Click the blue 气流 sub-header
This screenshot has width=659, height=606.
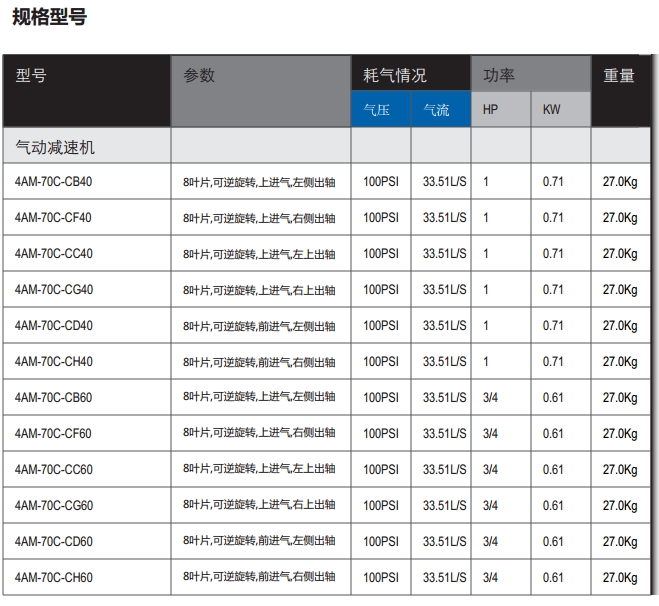(x=437, y=109)
